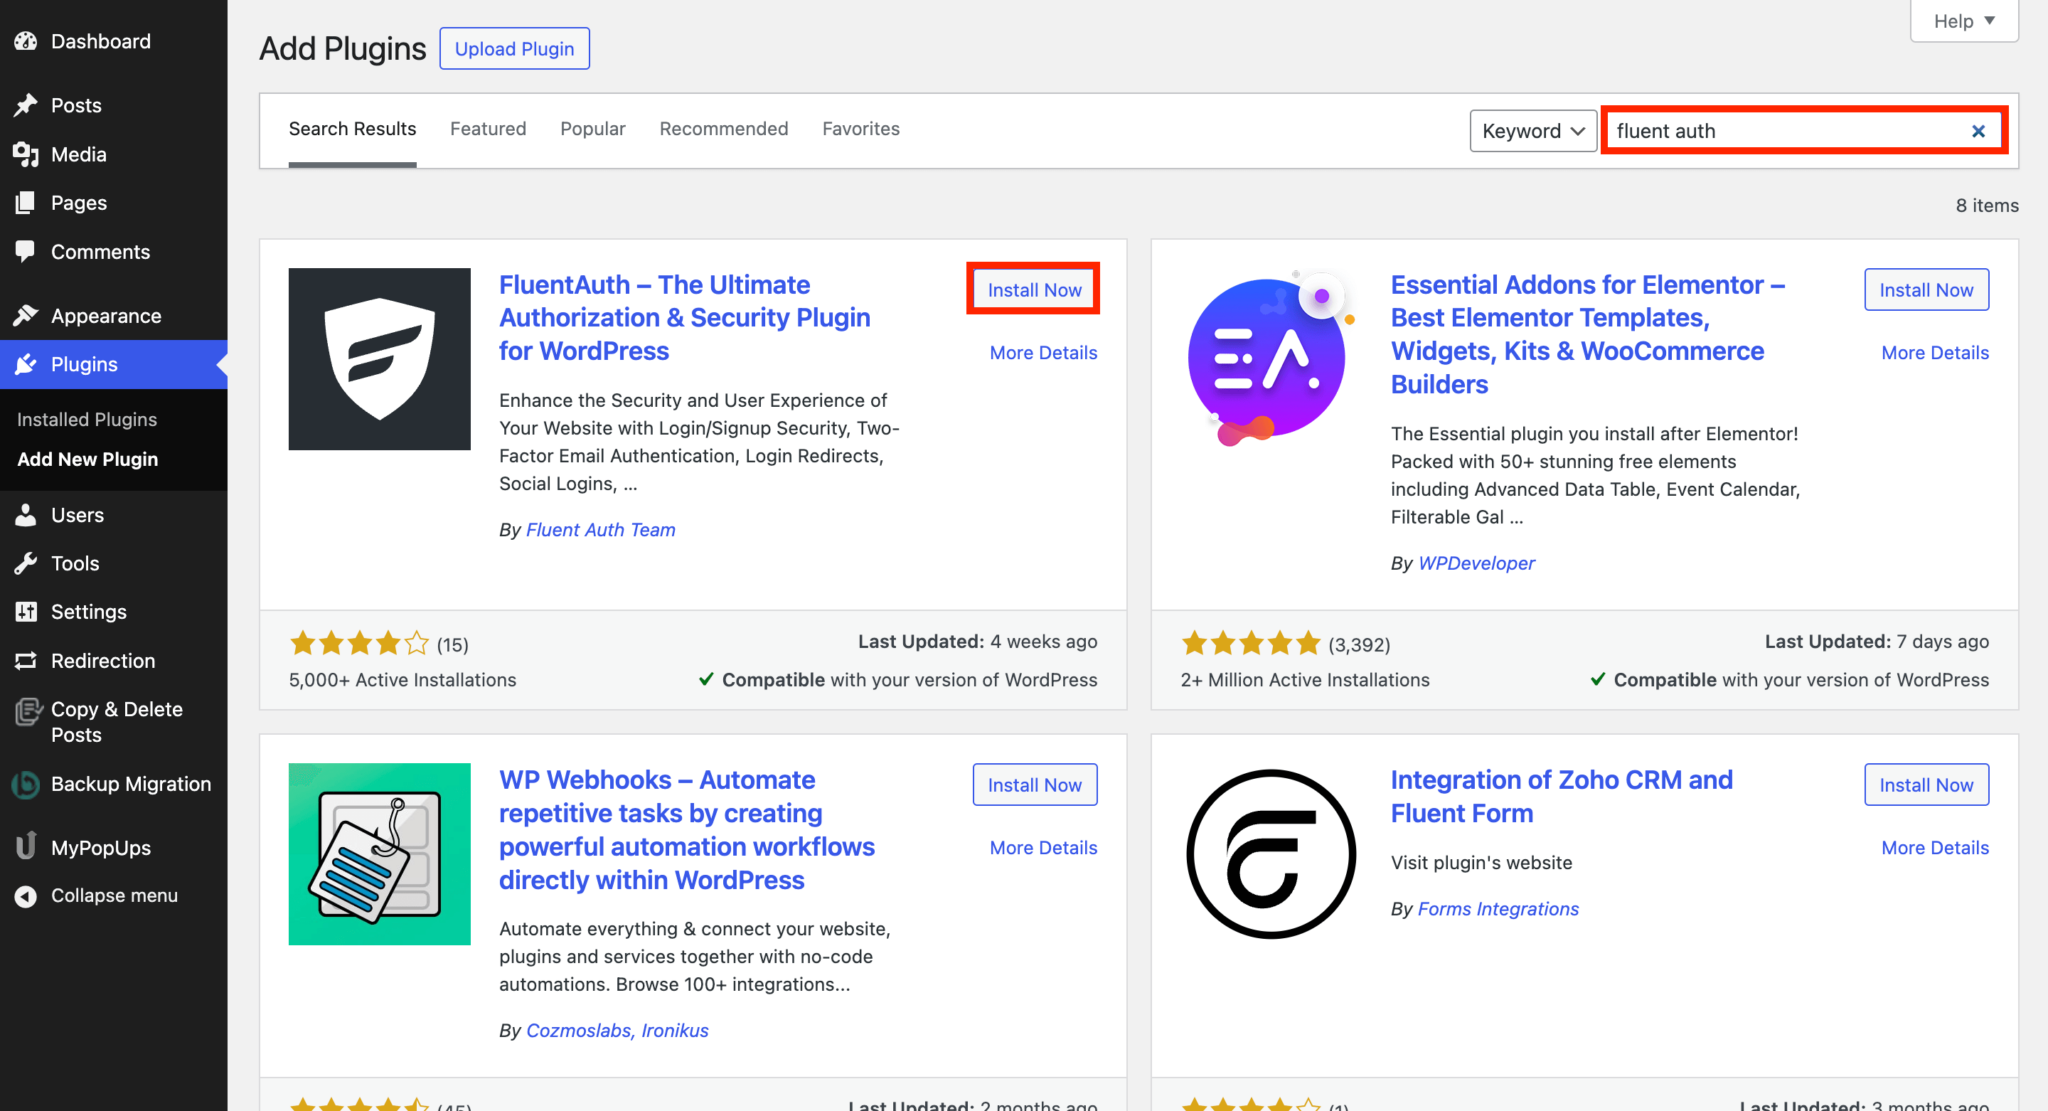Viewport: 2048px width, 1111px height.
Task: Click Install Now for FluentAuth plugin
Action: point(1034,290)
